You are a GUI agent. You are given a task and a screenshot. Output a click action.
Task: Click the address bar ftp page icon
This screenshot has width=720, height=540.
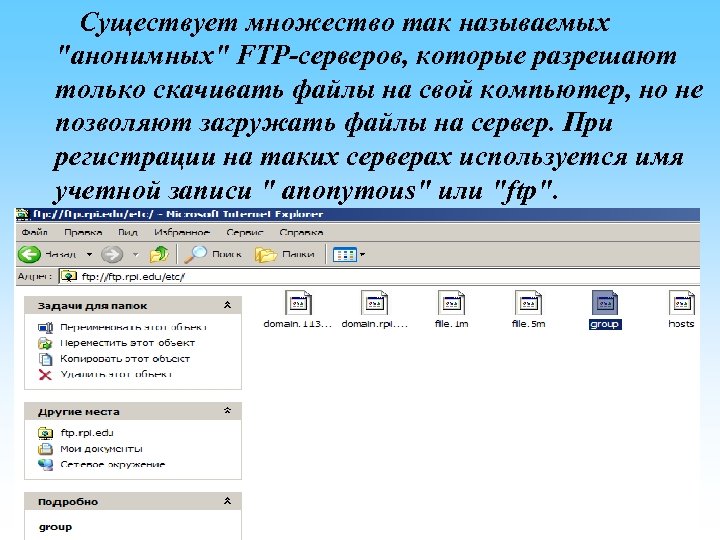pos(69,276)
